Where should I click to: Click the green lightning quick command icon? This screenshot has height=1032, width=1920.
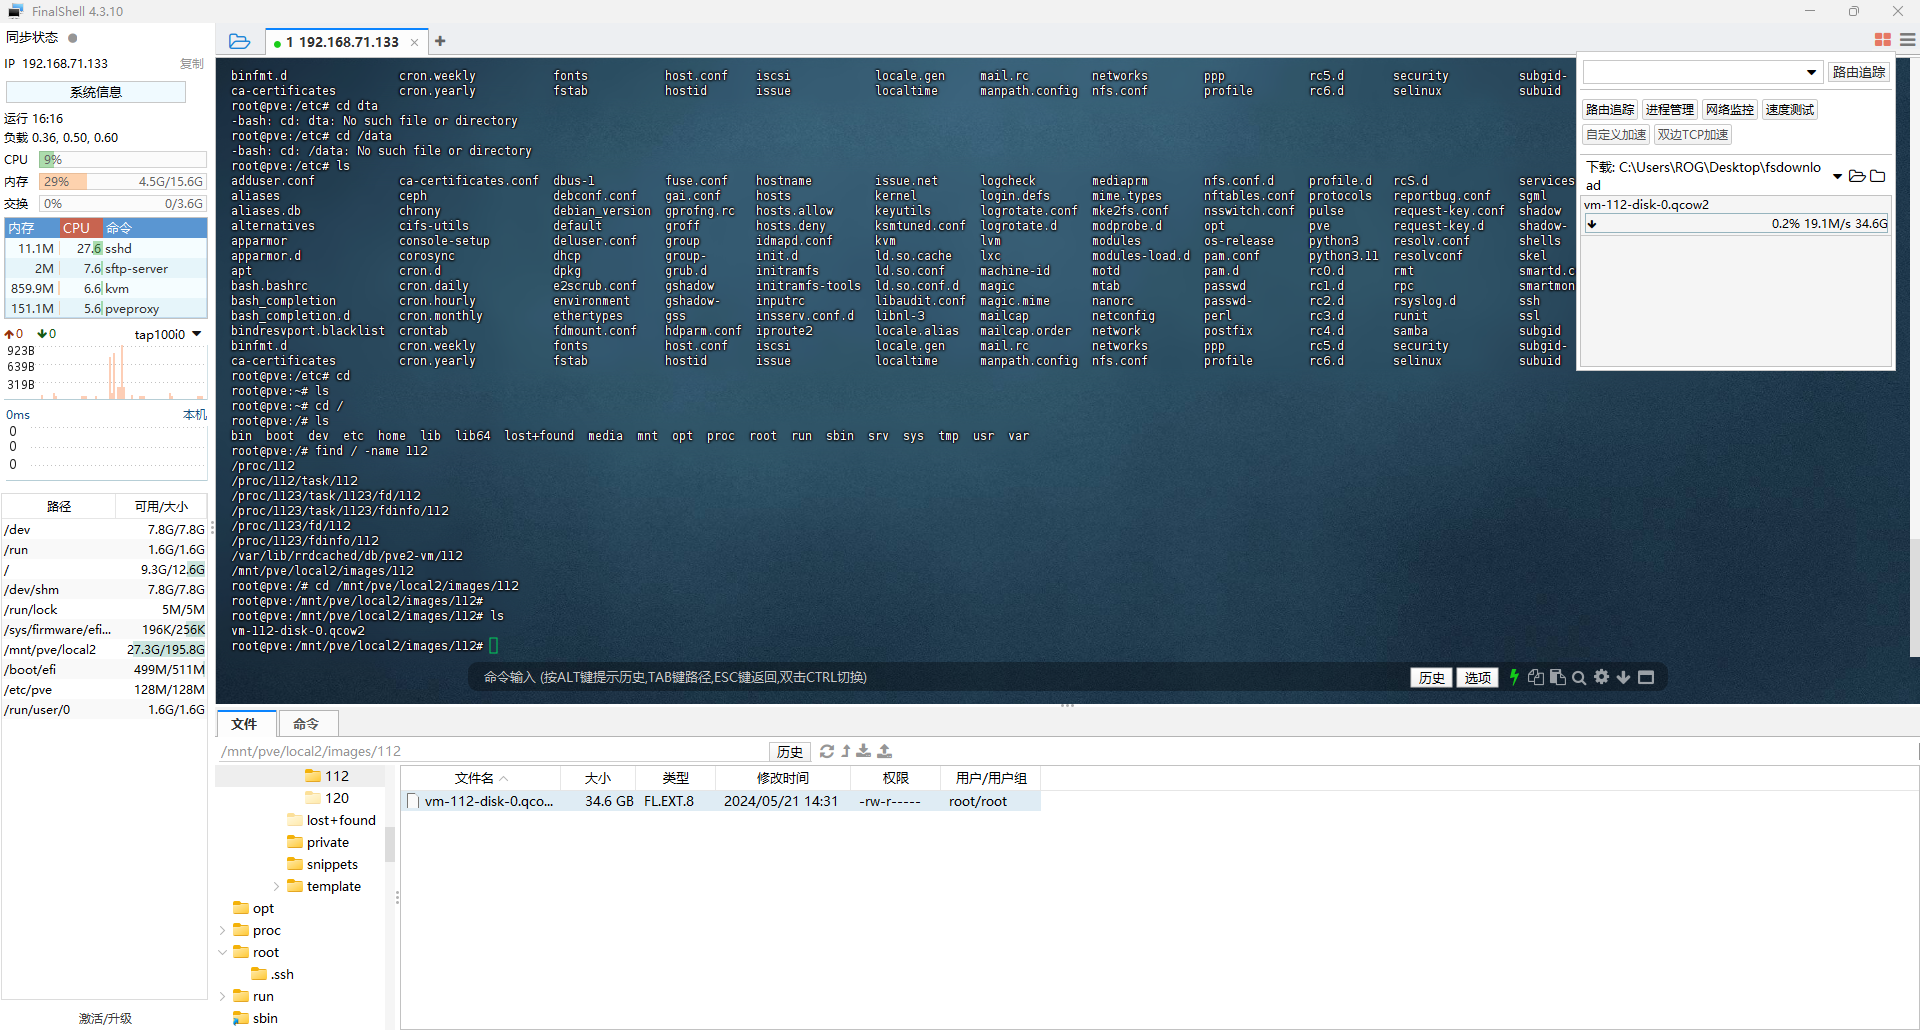(x=1514, y=677)
